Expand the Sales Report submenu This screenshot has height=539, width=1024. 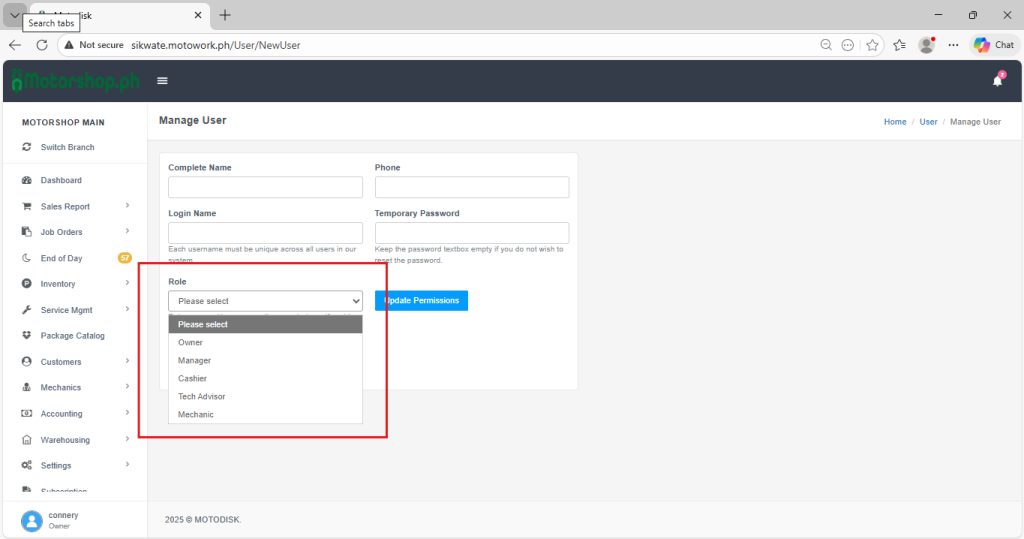coord(127,206)
